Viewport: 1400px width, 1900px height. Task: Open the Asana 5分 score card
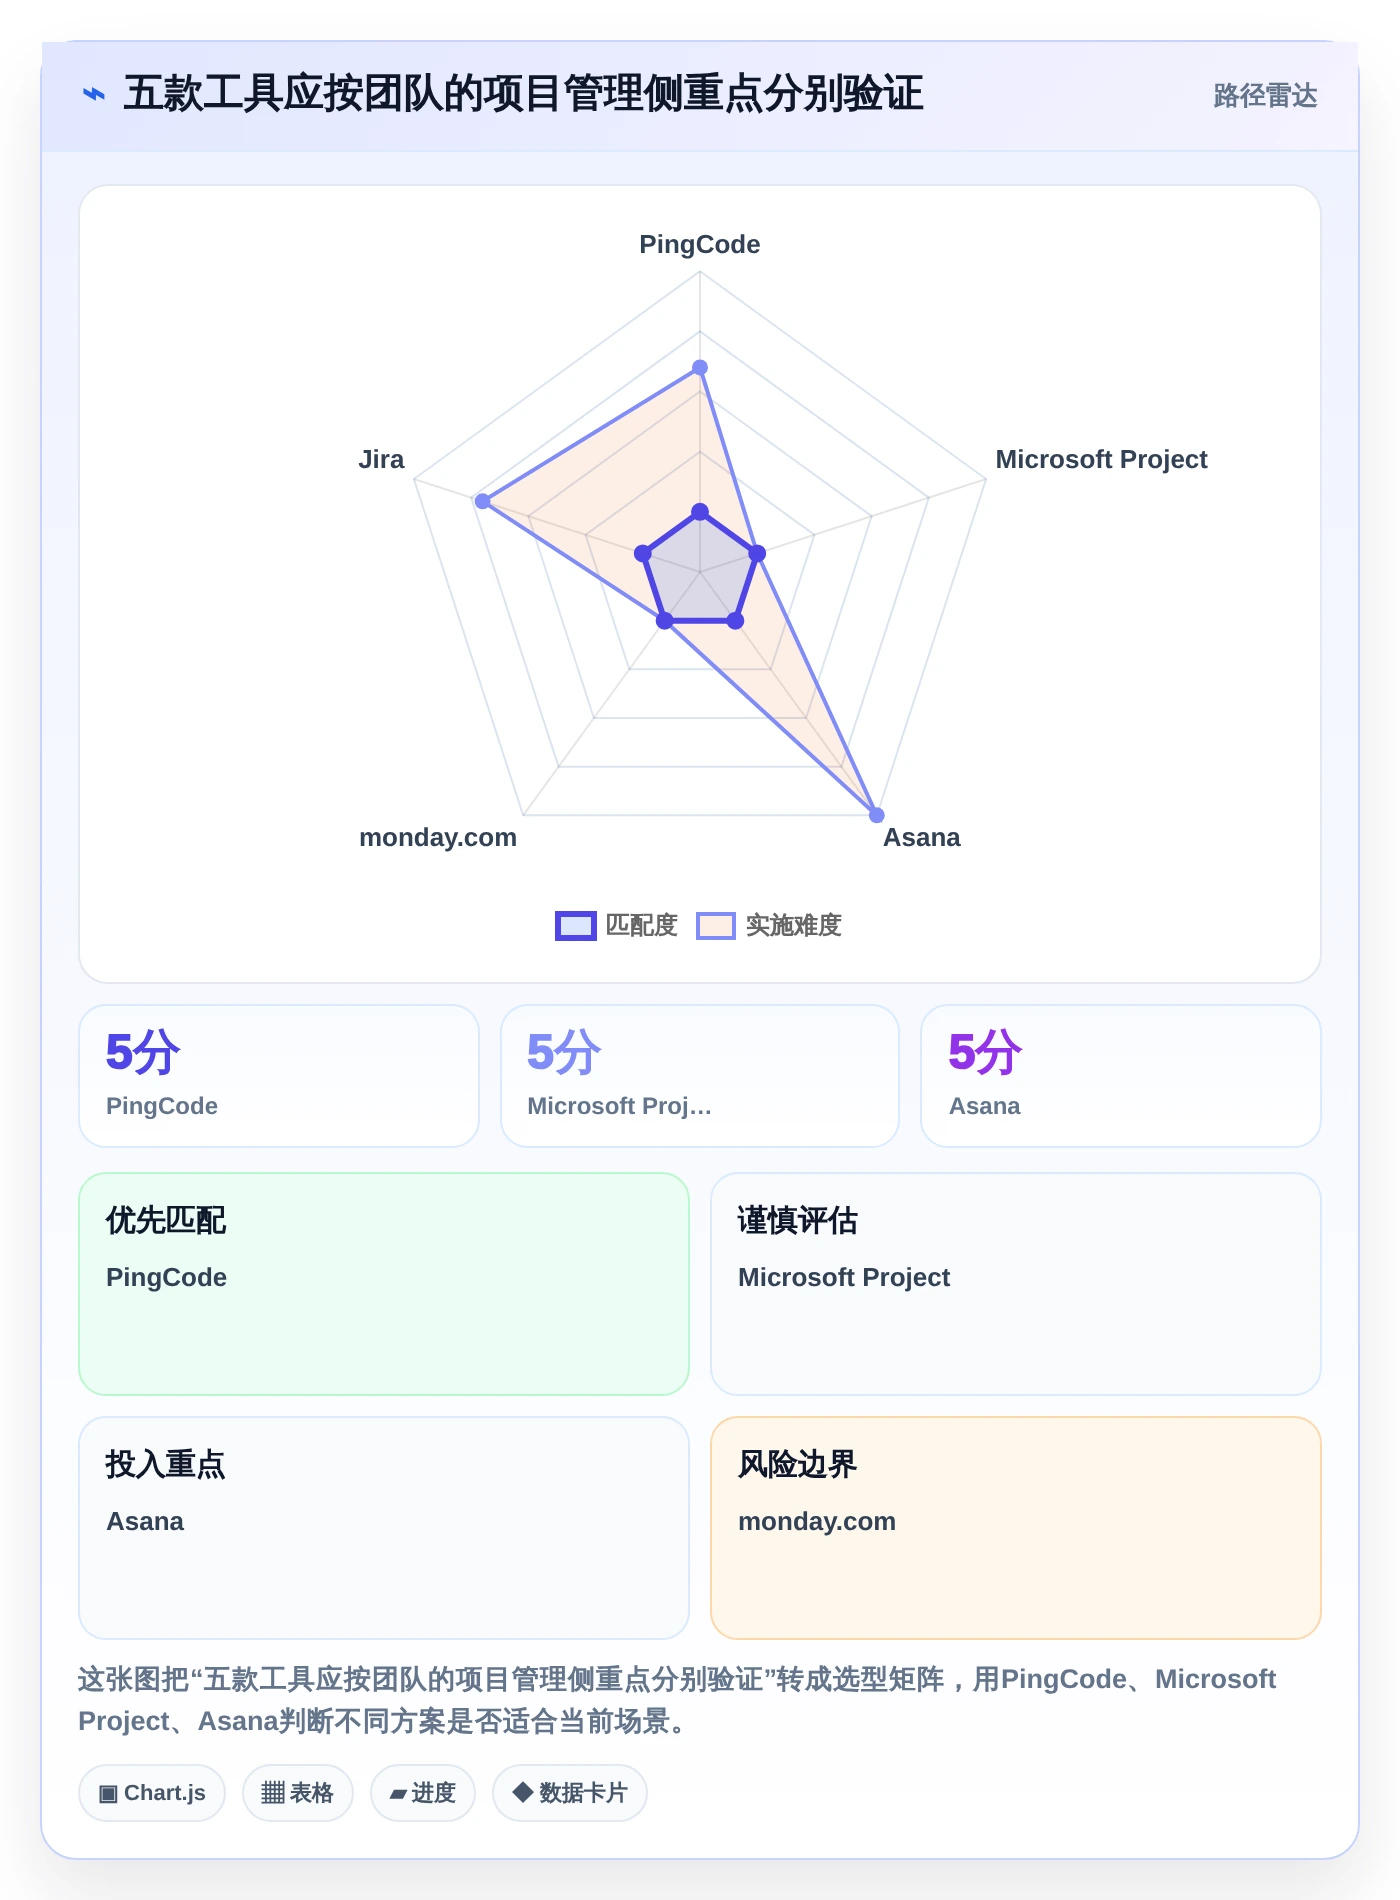pos(1121,1076)
